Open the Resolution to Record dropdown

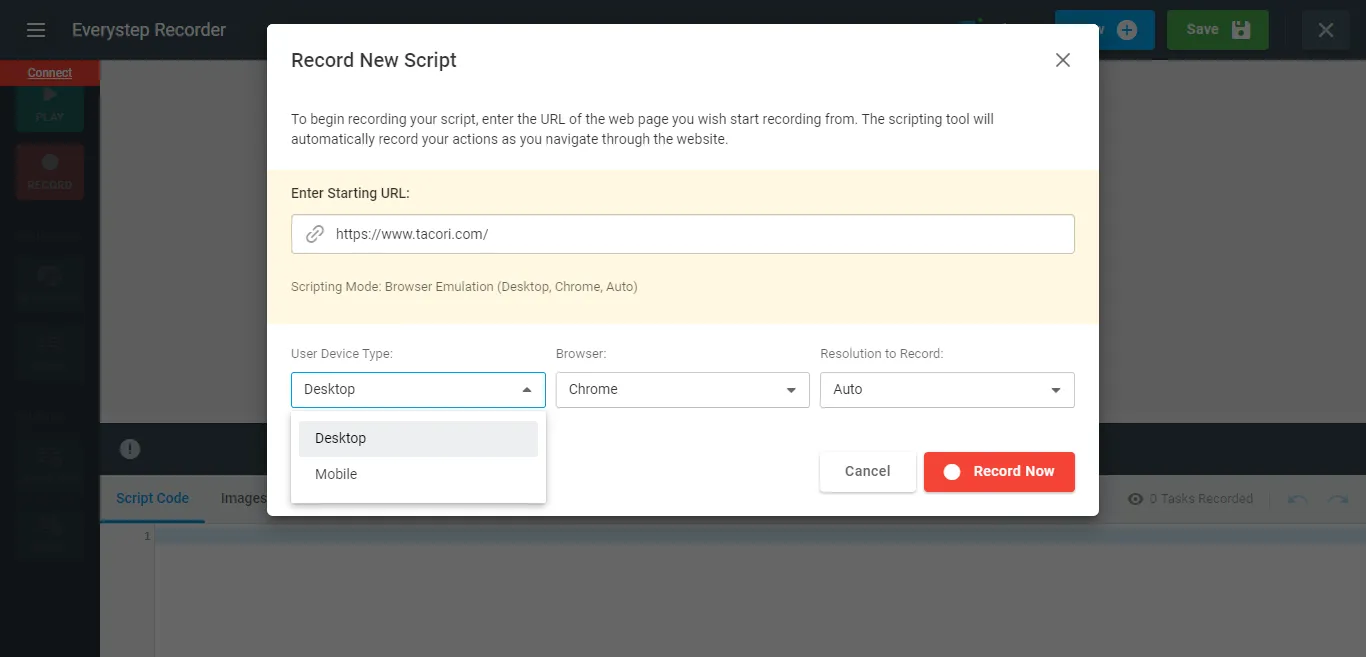coord(947,390)
